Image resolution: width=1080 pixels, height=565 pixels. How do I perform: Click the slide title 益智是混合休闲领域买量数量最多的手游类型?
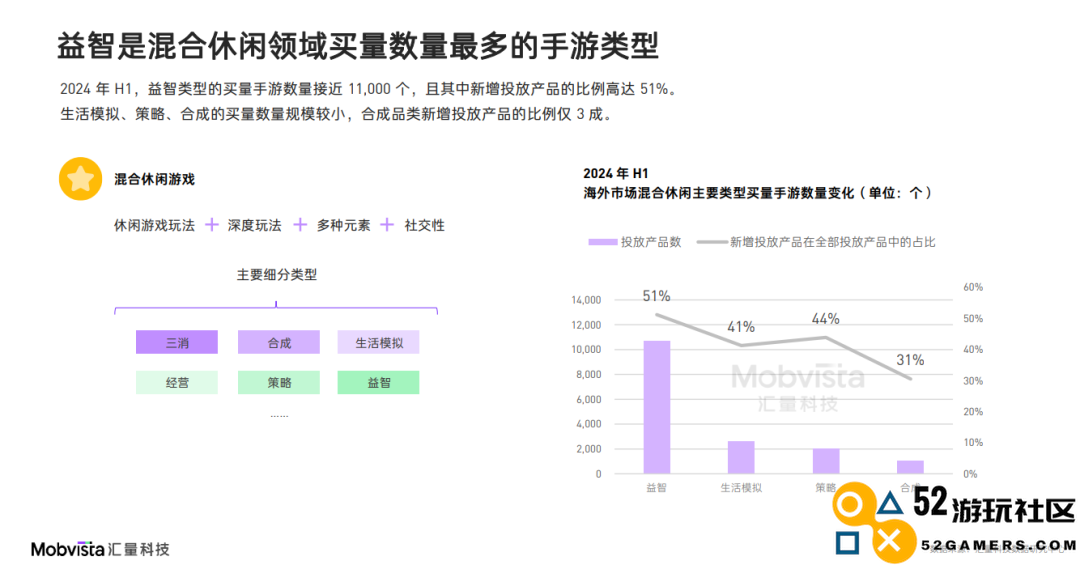[x=357, y=46]
